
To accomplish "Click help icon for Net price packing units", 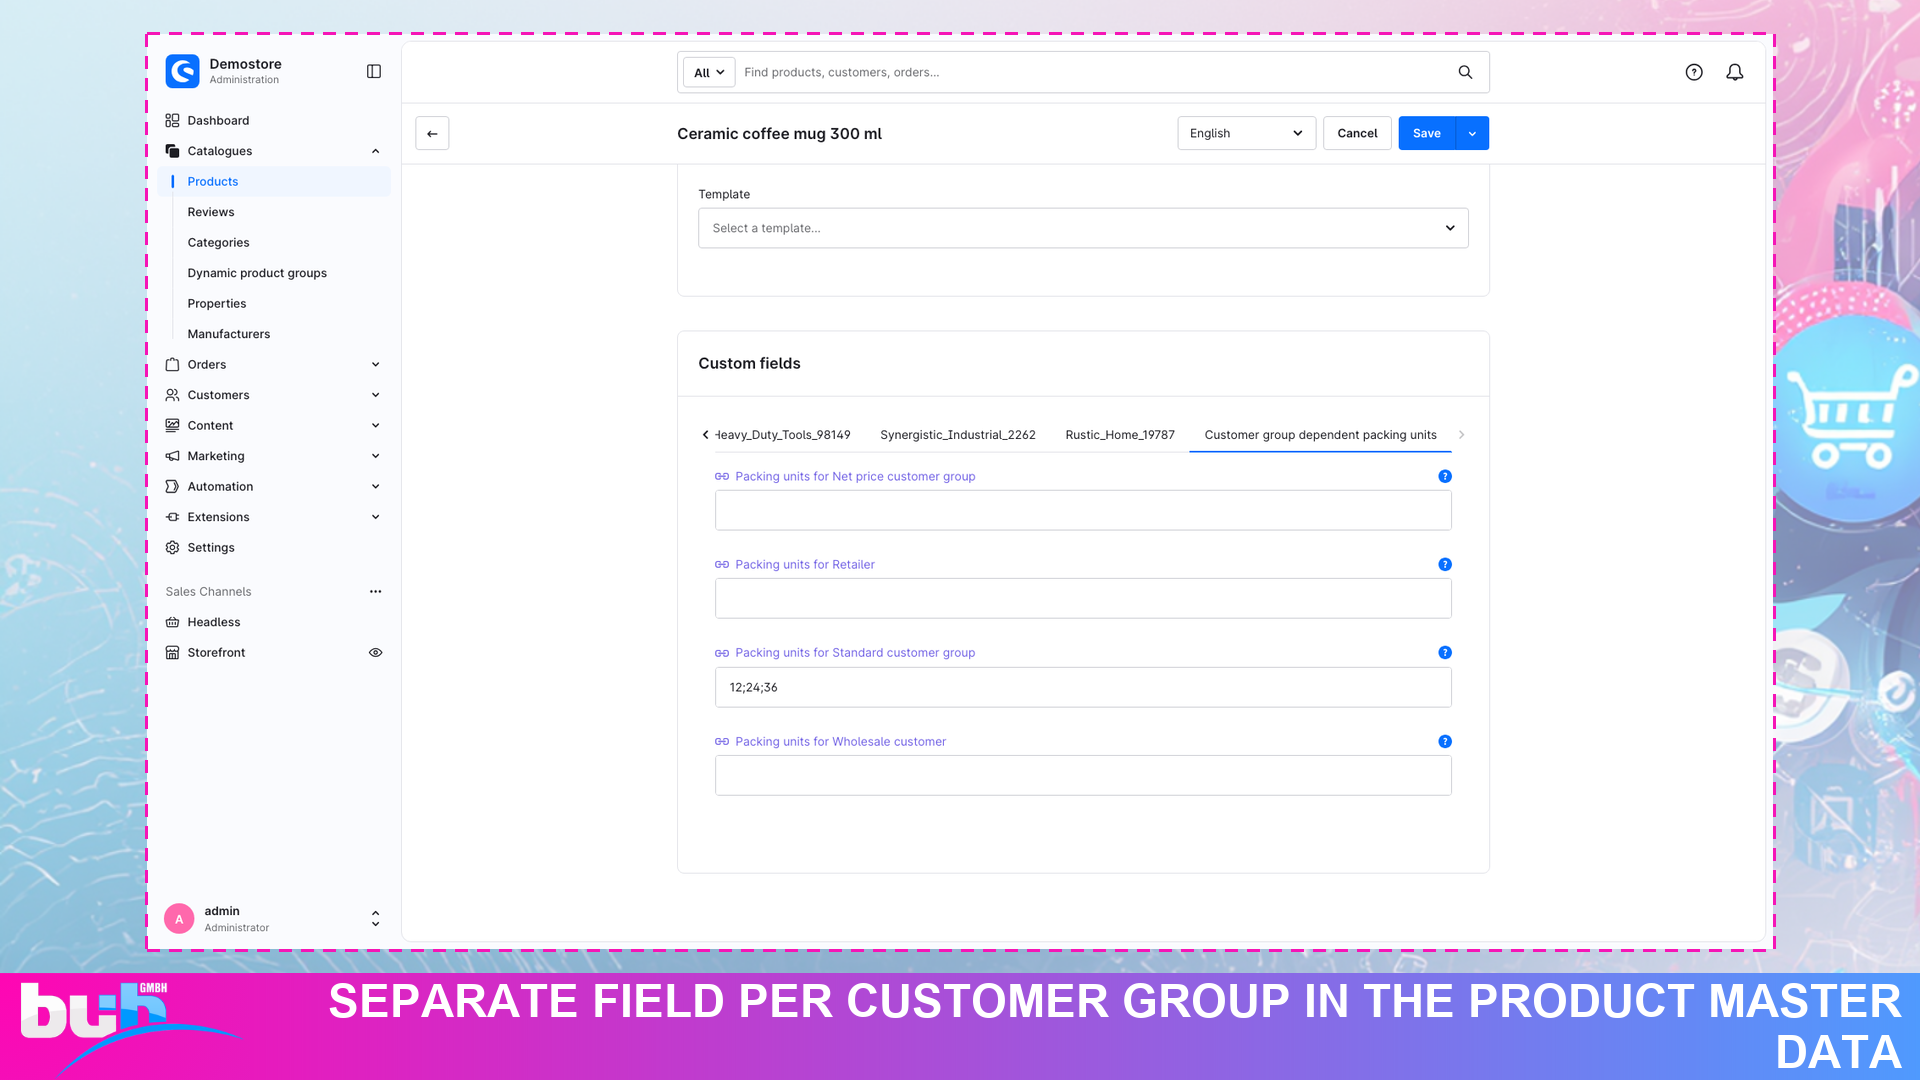I will click(1445, 476).
